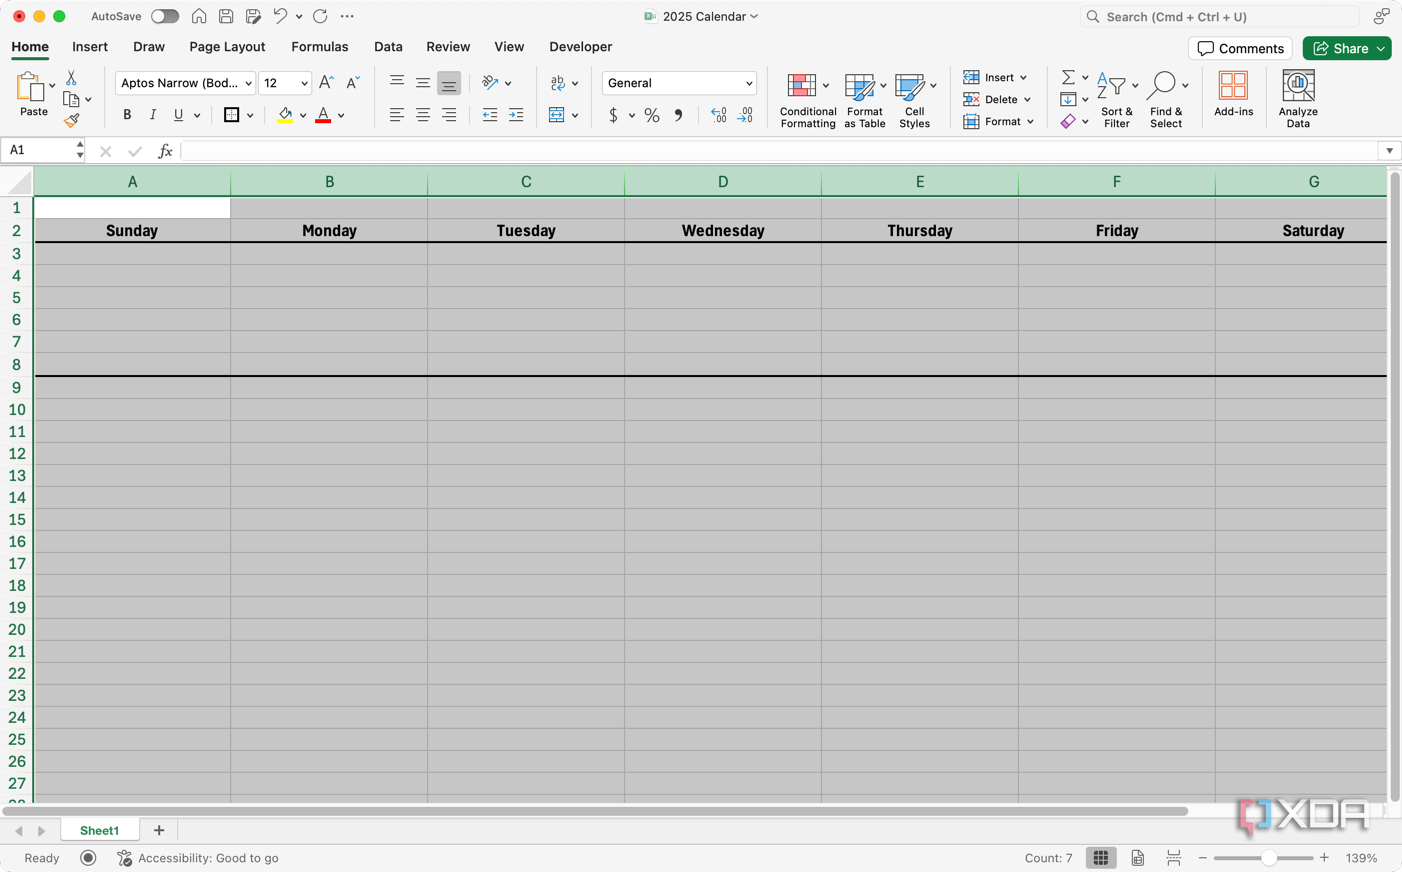1402x872 pixels.
Task: Open the Developer tab
Action: pyautogui.click(x=580, y=47)
